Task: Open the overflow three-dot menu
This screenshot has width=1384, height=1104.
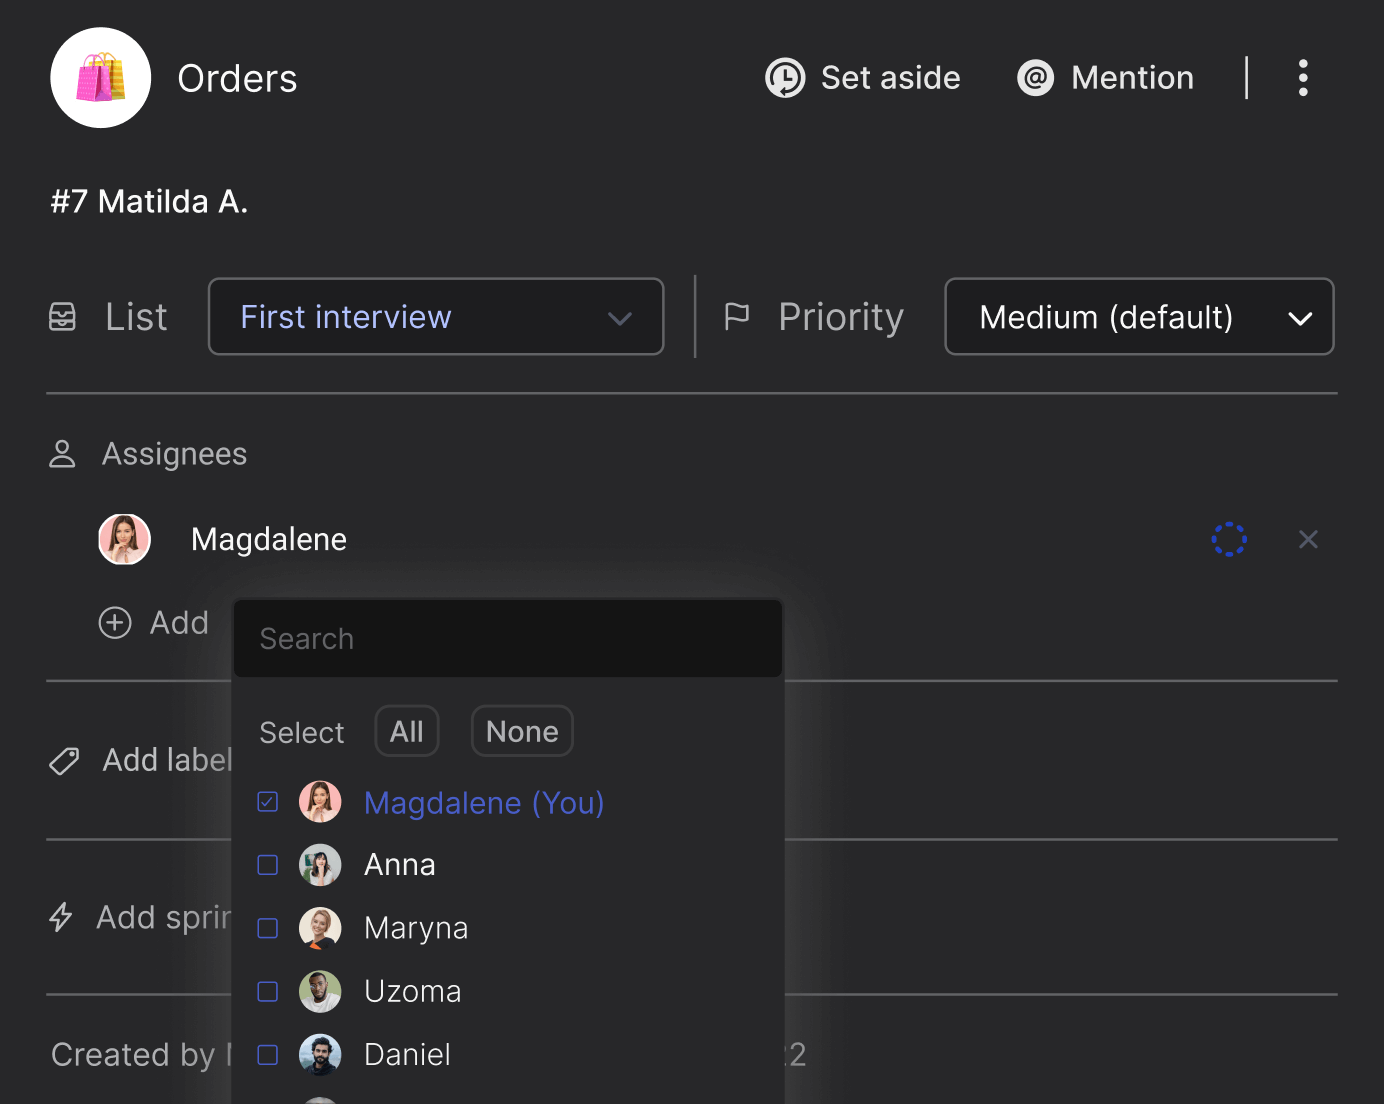Action: [x=1303, y=77]
